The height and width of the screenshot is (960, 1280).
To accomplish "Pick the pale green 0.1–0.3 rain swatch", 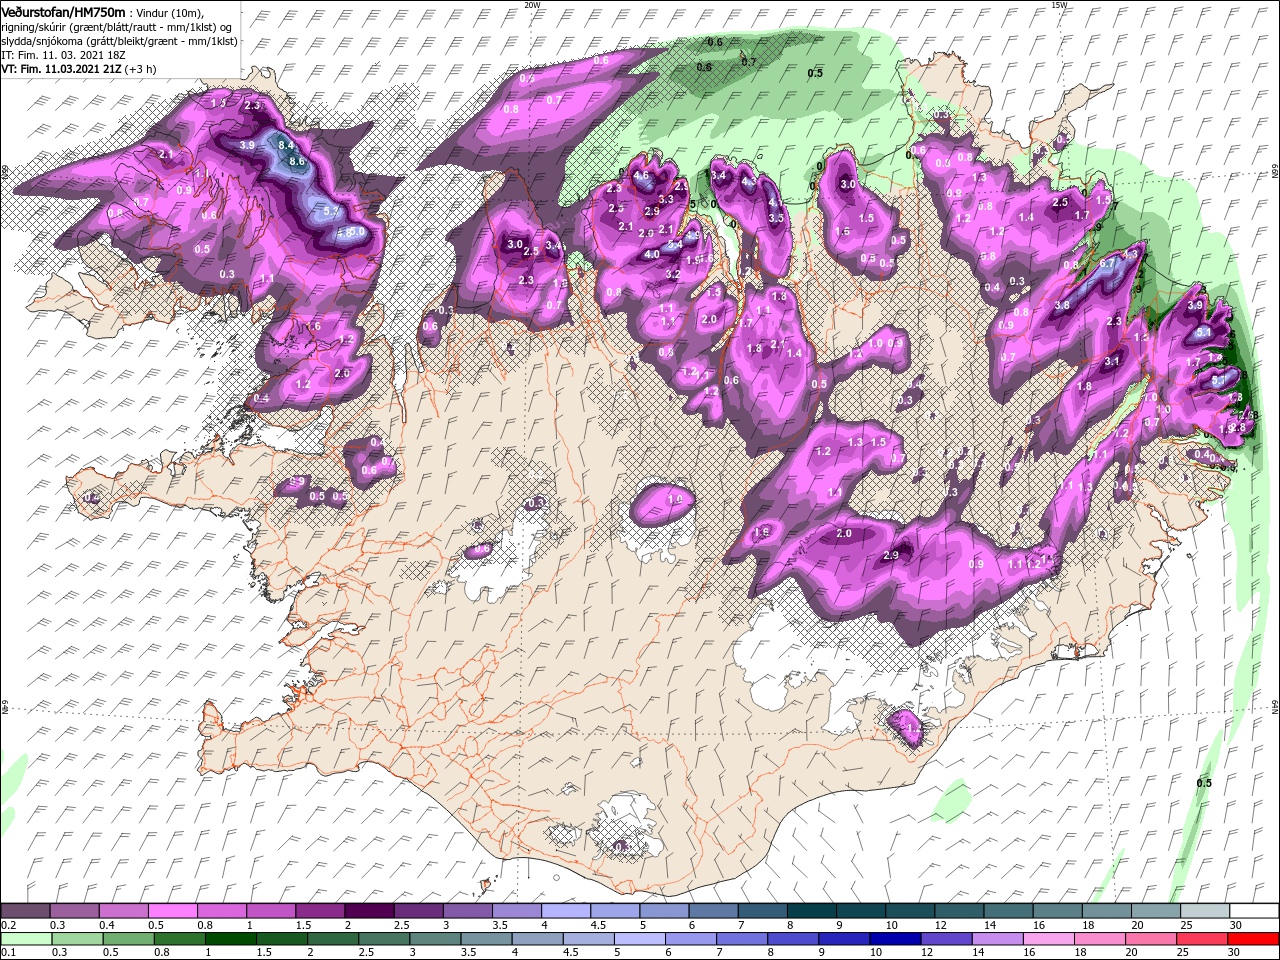I will [x=26, y=939].
